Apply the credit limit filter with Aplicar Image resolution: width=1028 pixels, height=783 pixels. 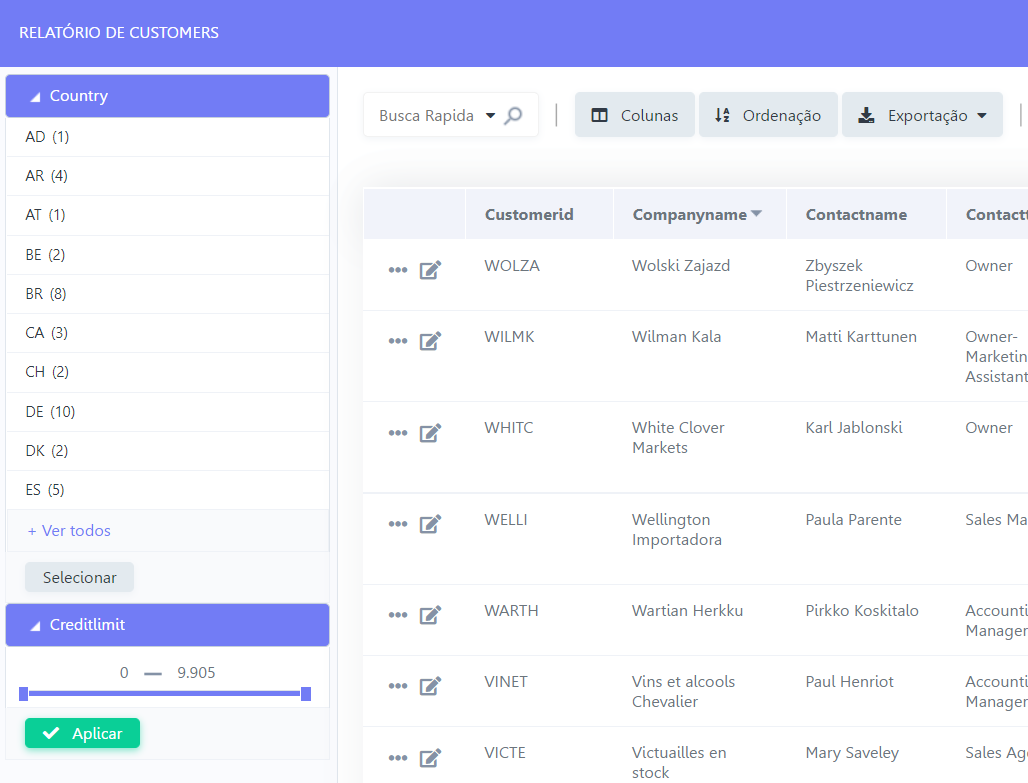pyautogui.click(x=83, y=733)
